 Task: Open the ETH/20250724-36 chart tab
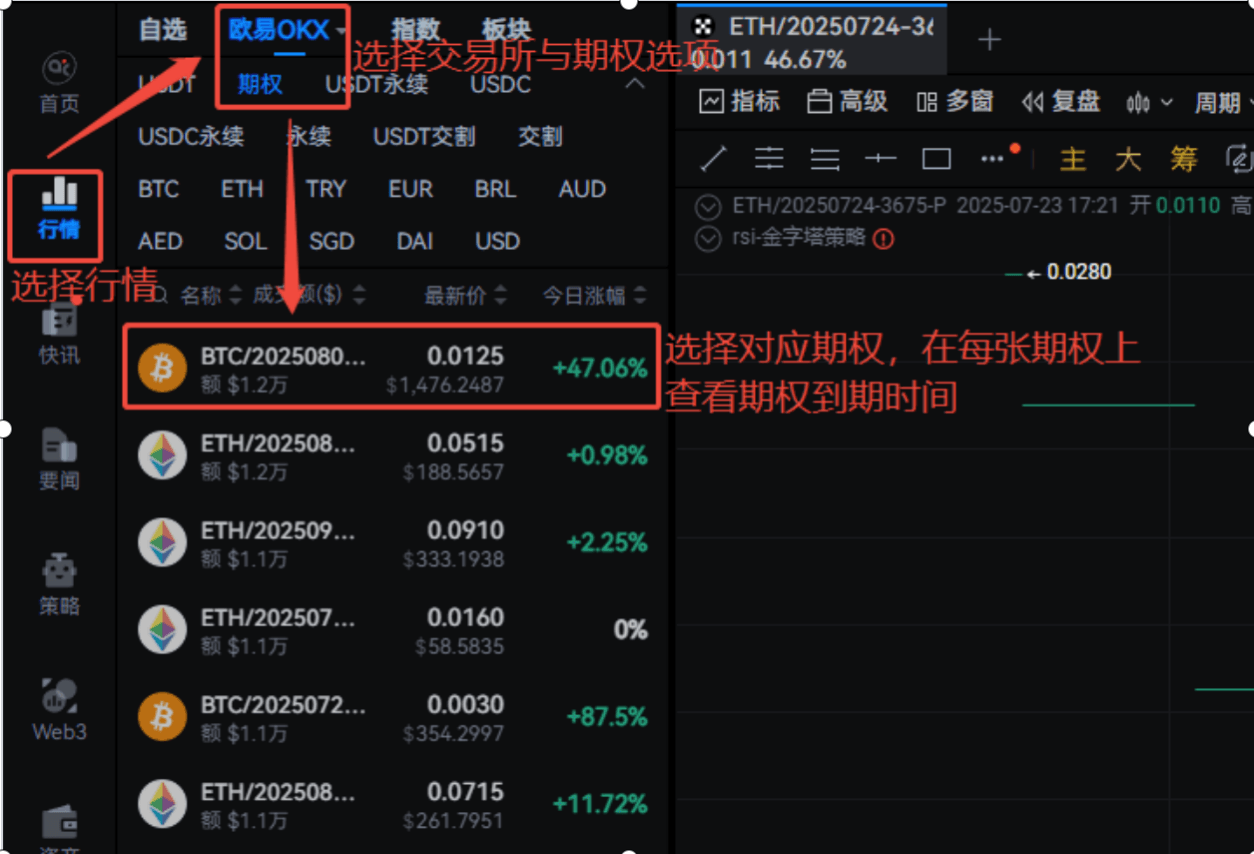[x=812, y=40]
